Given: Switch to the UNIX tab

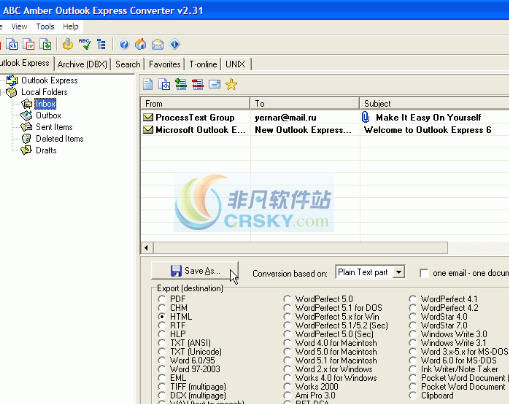Looking at the screenshot, I should pos(235,64).
